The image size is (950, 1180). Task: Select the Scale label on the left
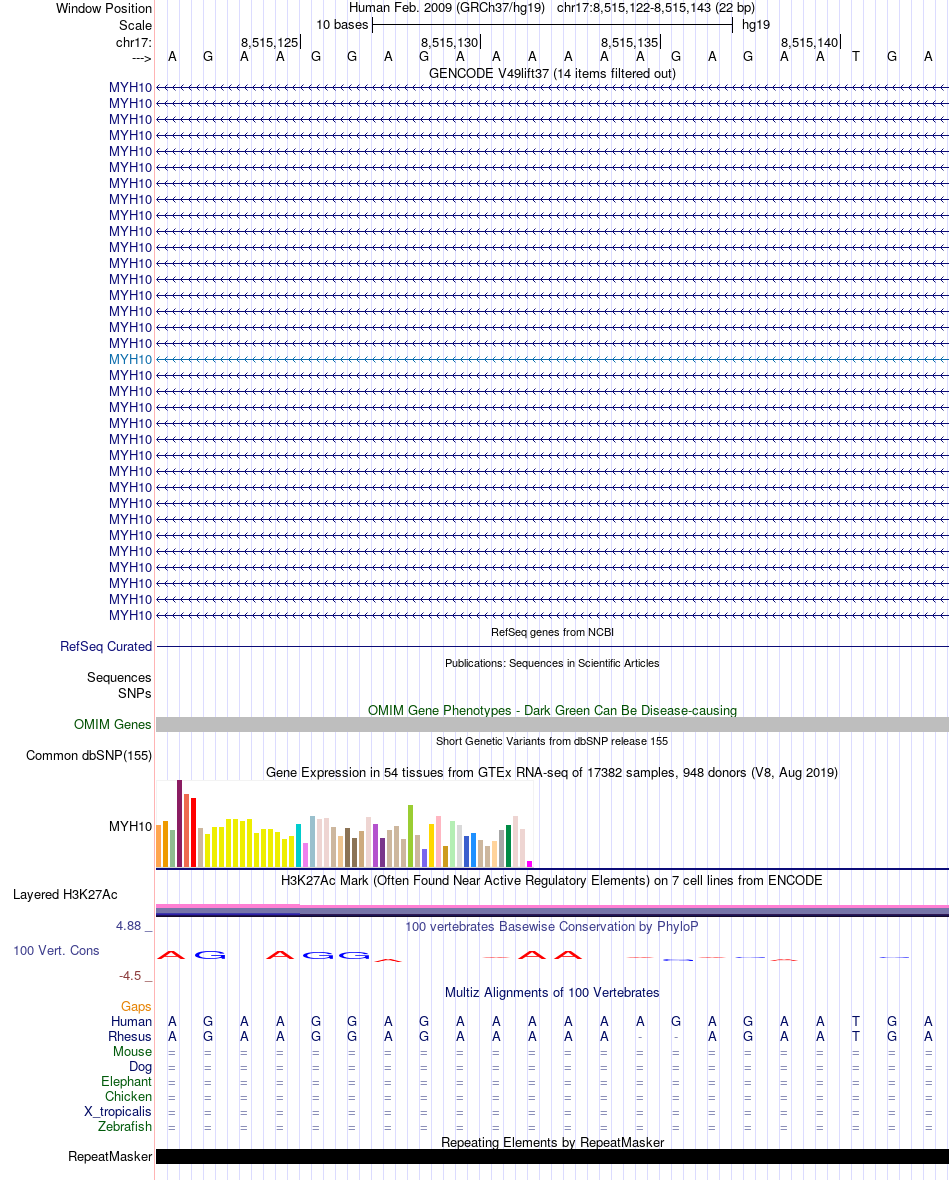pos(135,25)
